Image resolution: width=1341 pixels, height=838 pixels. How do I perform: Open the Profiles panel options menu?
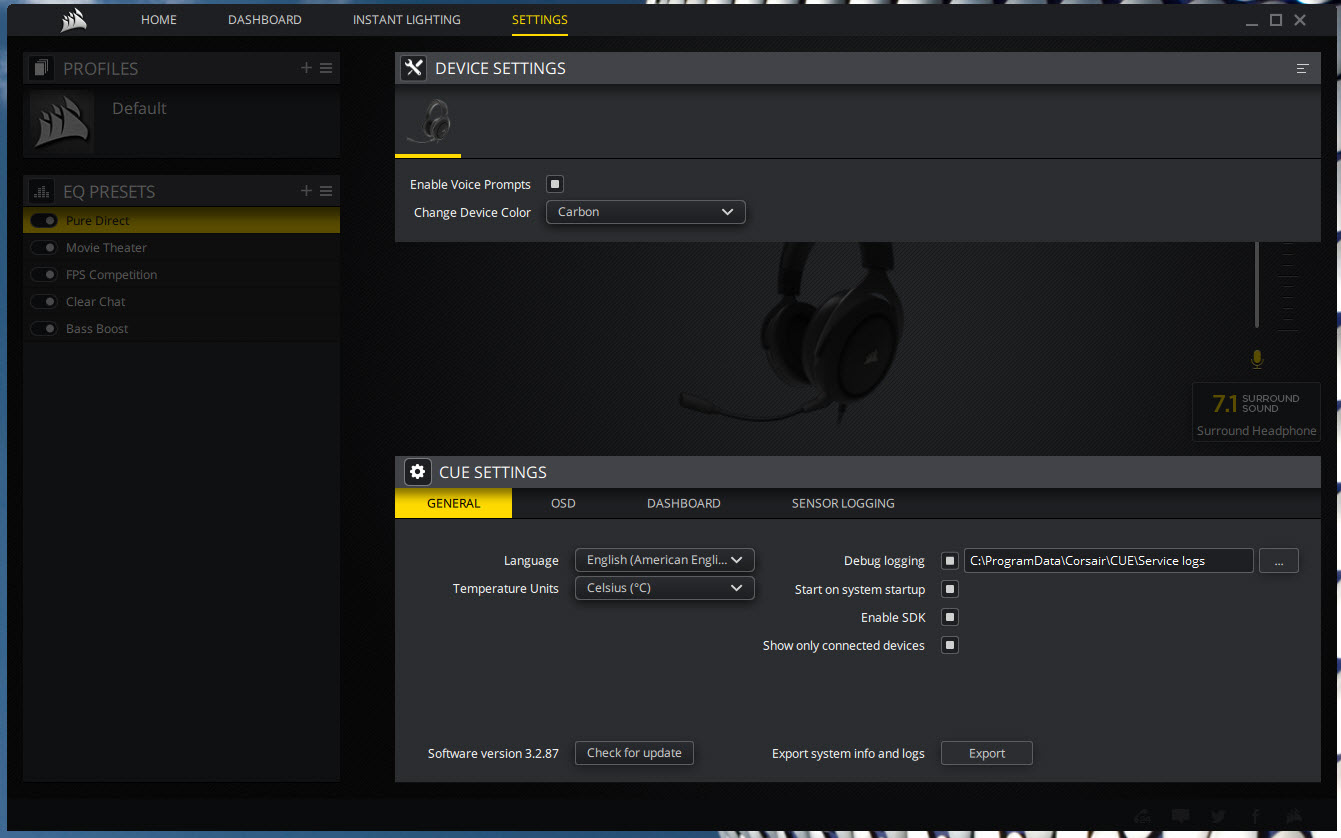click(x=326, y=68)
